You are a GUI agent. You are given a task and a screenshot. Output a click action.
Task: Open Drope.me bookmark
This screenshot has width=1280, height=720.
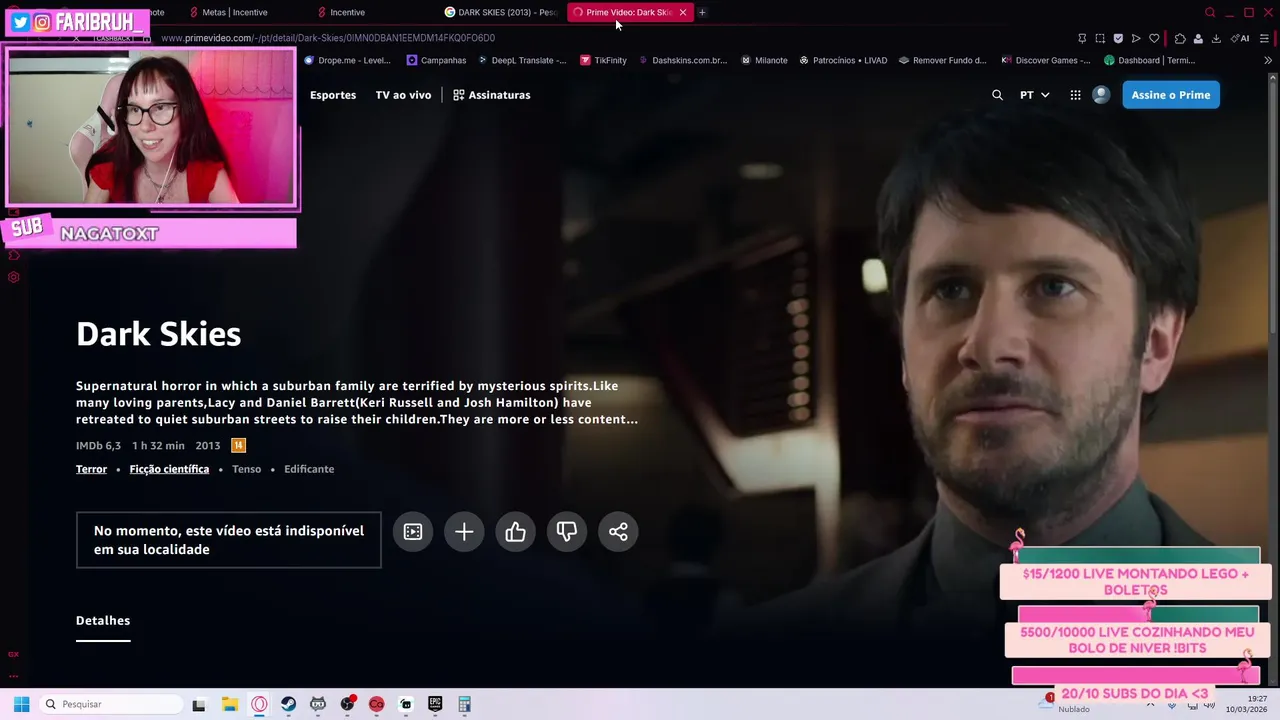click(x=347, y=60)
